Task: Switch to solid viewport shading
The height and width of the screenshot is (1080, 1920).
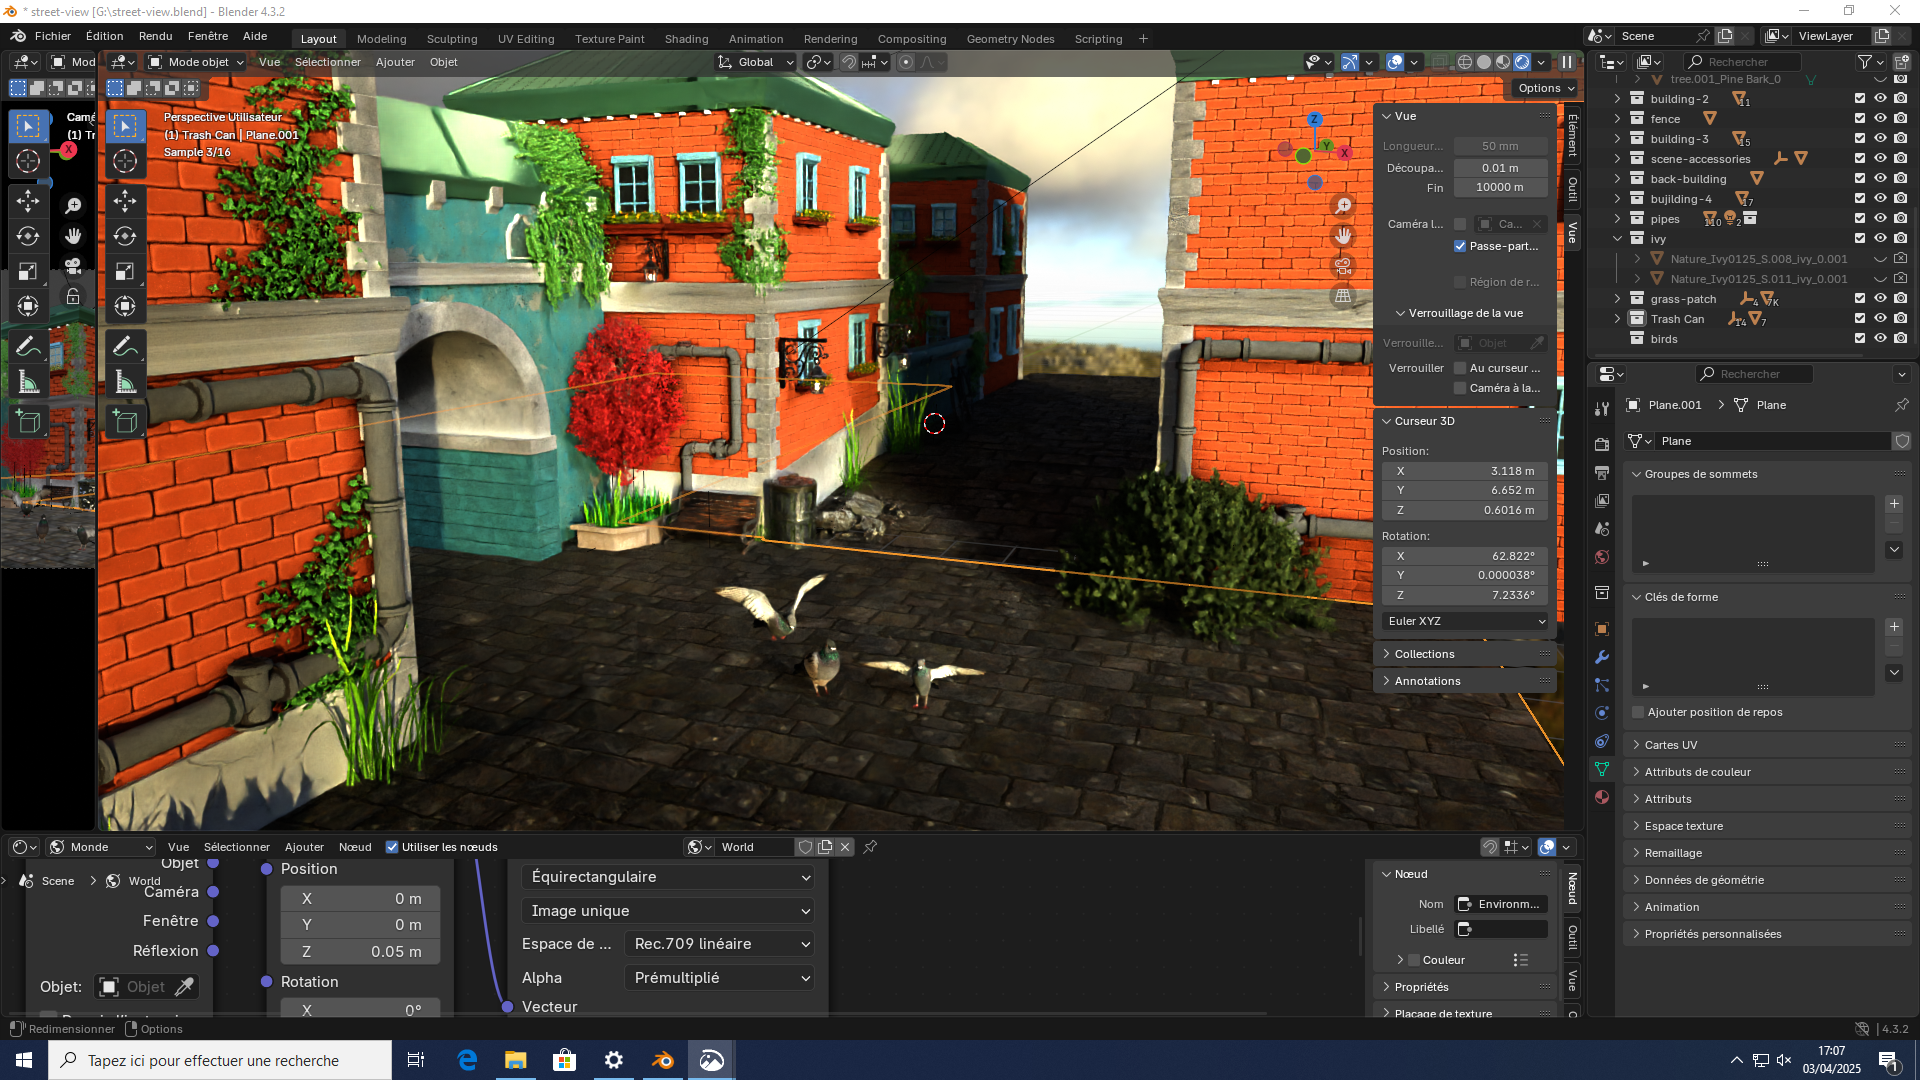Action: [x=1484, y=62]
